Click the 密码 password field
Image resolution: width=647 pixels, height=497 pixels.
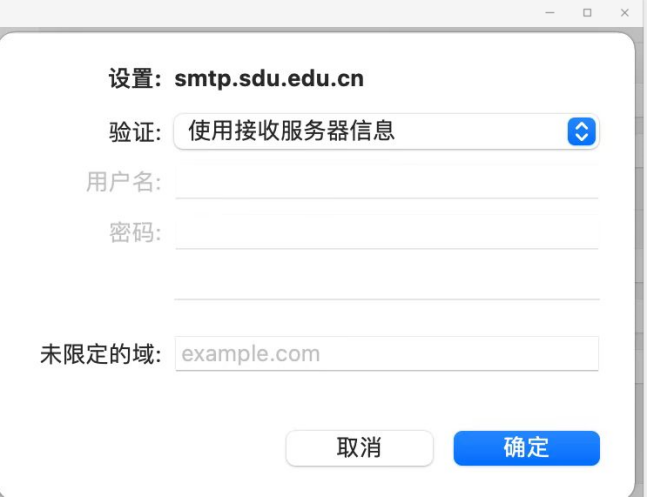point(387,232)
